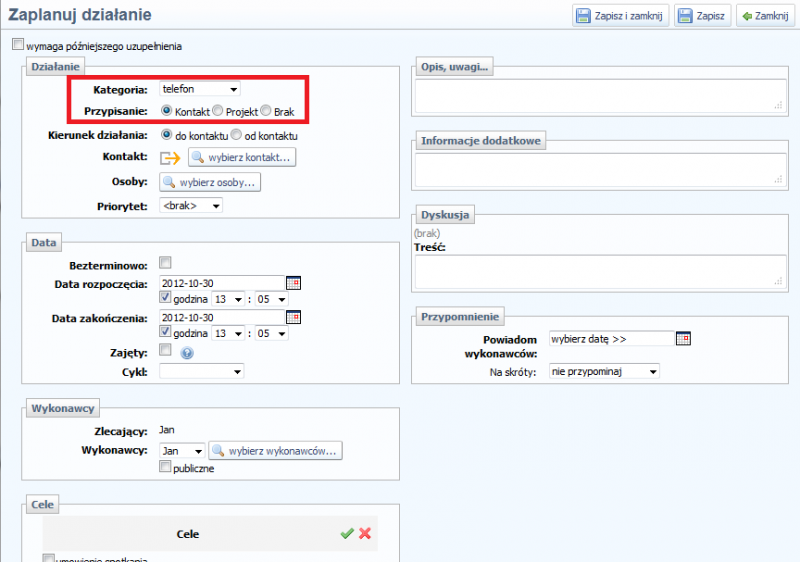This screenshot has height=562, width=800.
Task: Select the Kontakt assignment radio
Action: pos(166,110)
